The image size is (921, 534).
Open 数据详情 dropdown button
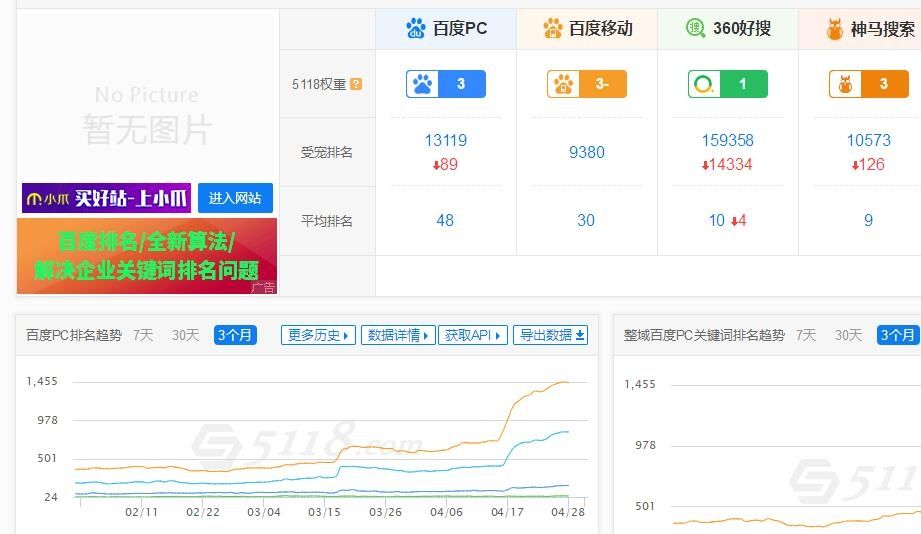point(398,335)
